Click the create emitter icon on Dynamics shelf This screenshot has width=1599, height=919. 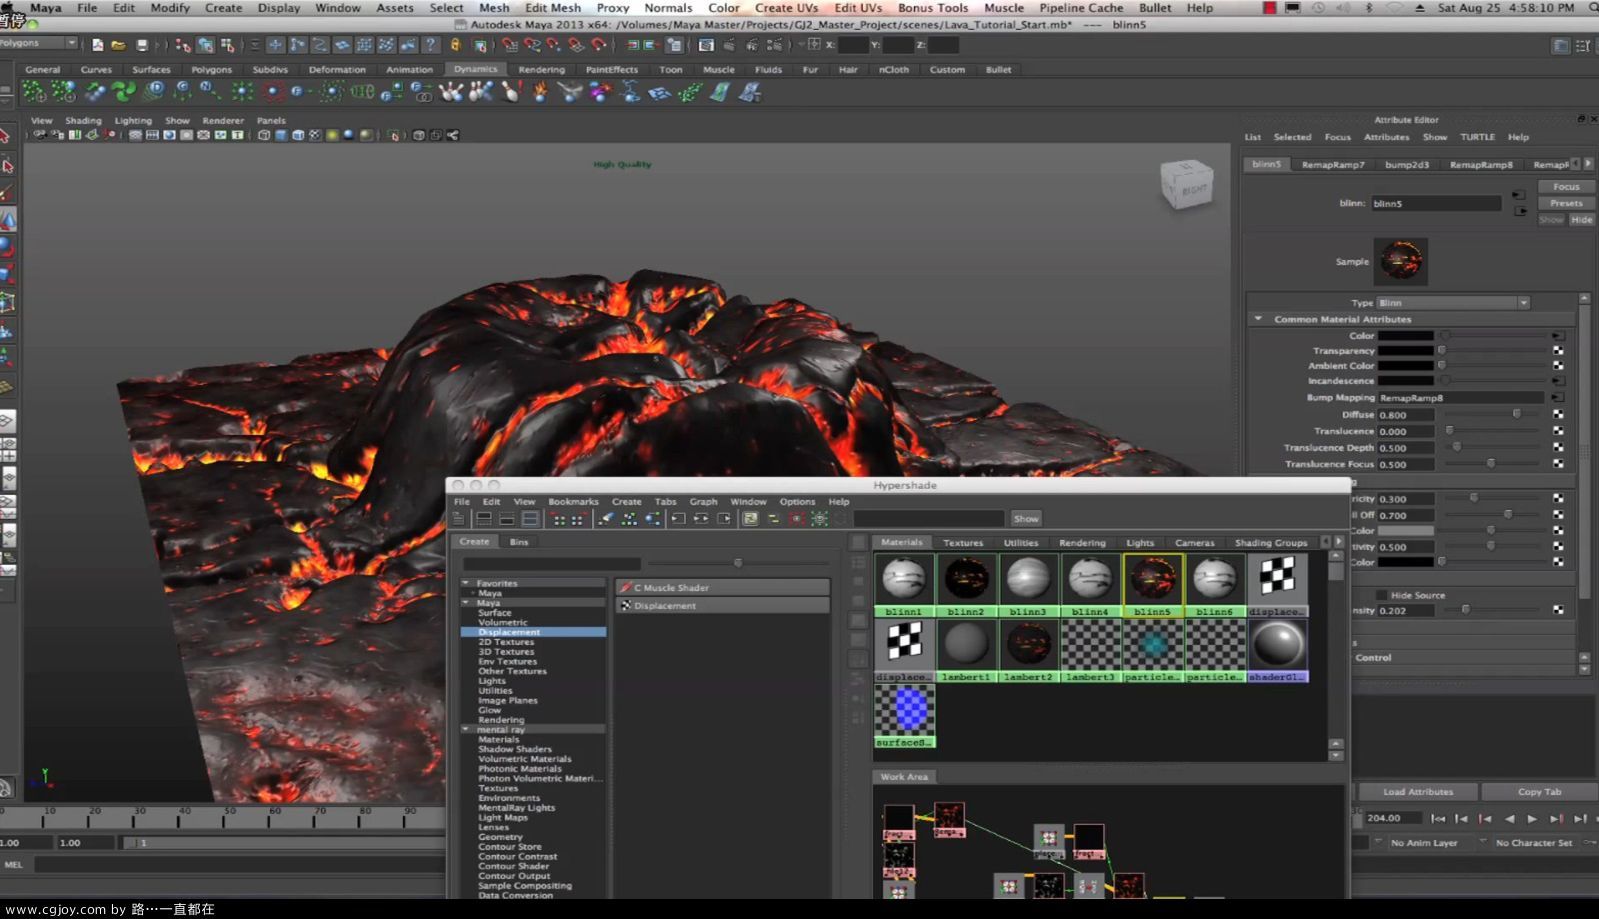click(34, 92)
